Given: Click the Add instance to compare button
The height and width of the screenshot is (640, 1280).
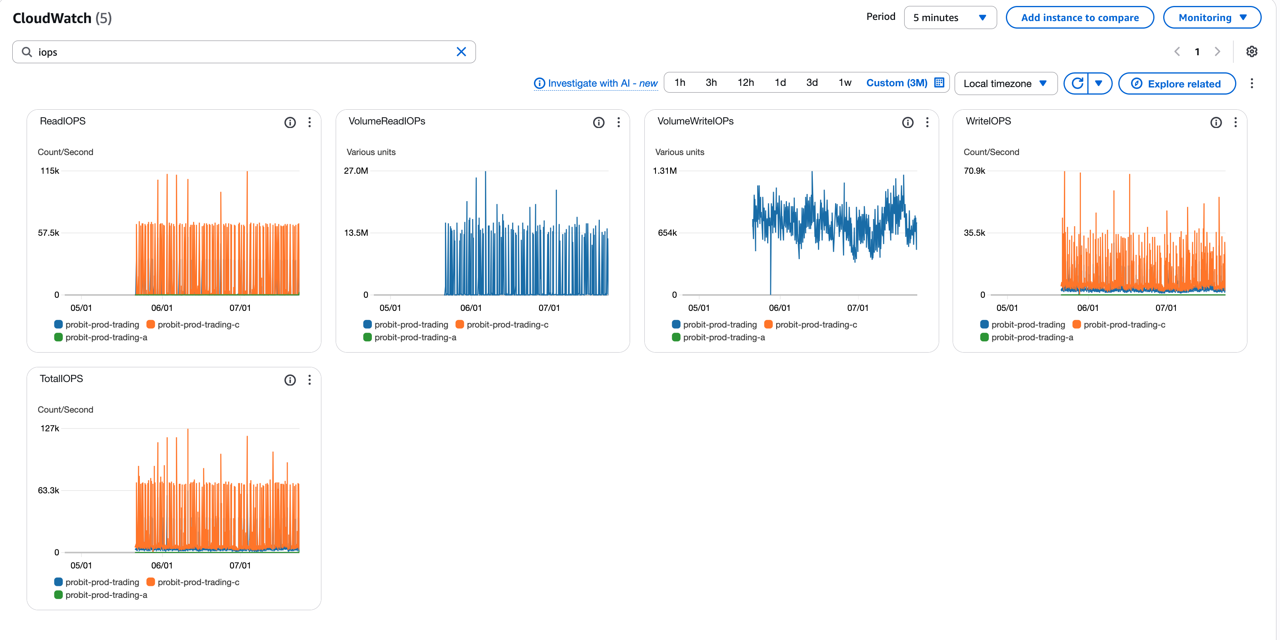Looking at the screenshot, I should point(1080,17).
